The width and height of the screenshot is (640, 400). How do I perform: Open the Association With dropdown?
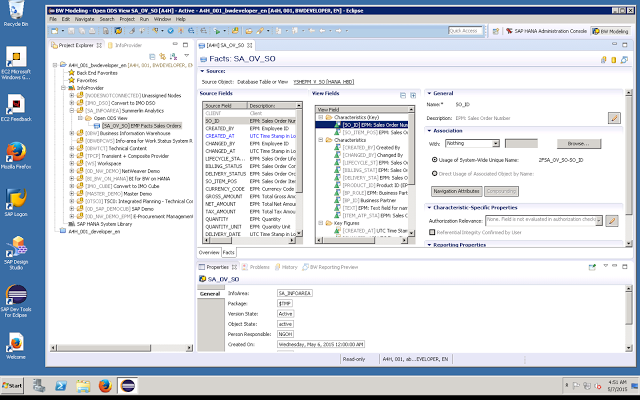click(496, 144)
